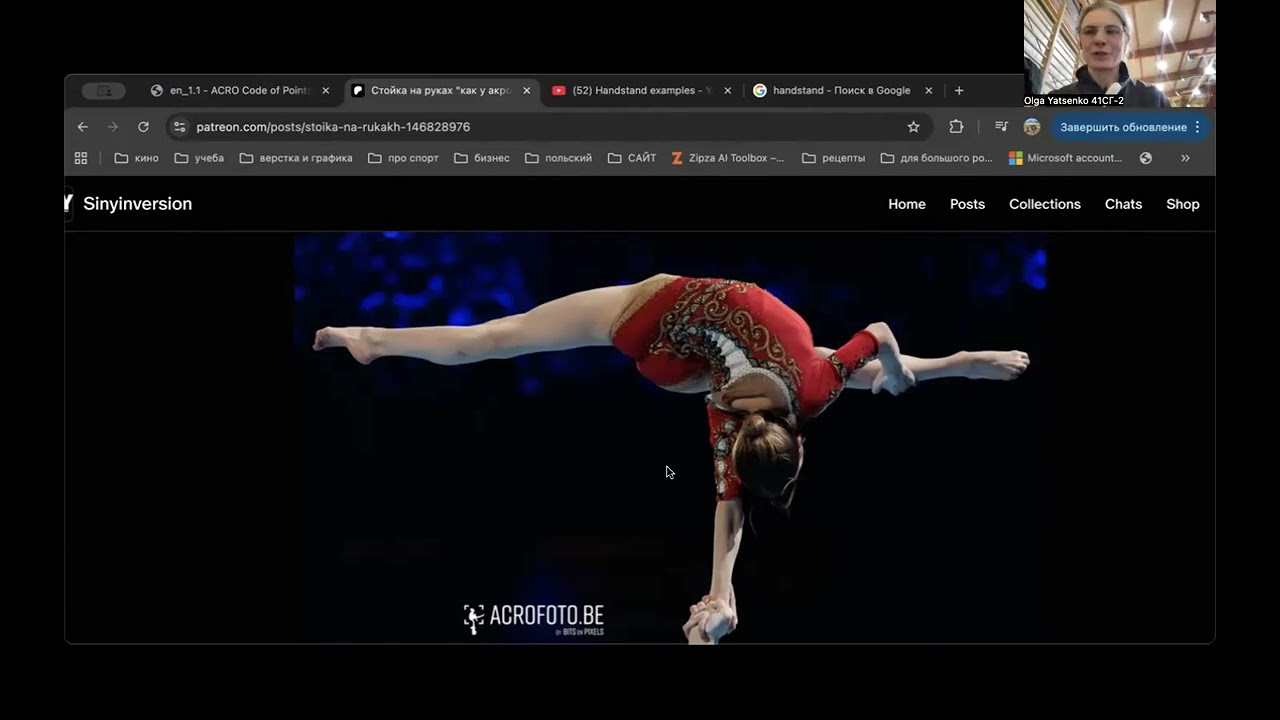Close the handstand Google search tab
Screen dimensions: 1280x720
point(928,90)
